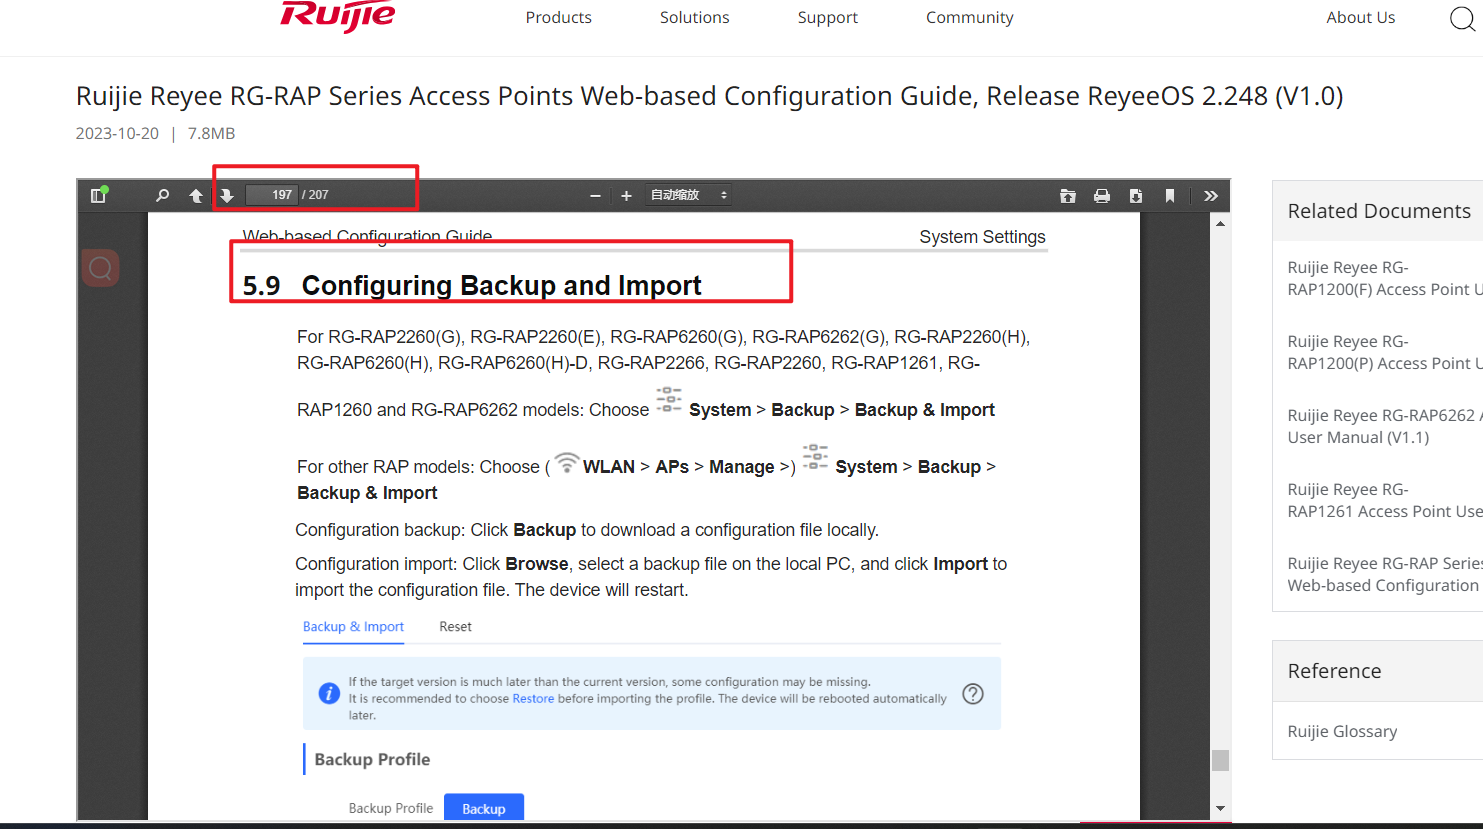This screenshot has width=1483, height=829.
Task: Click the PDF vertical scrollbar thumb
Action: pos(1220,760)
